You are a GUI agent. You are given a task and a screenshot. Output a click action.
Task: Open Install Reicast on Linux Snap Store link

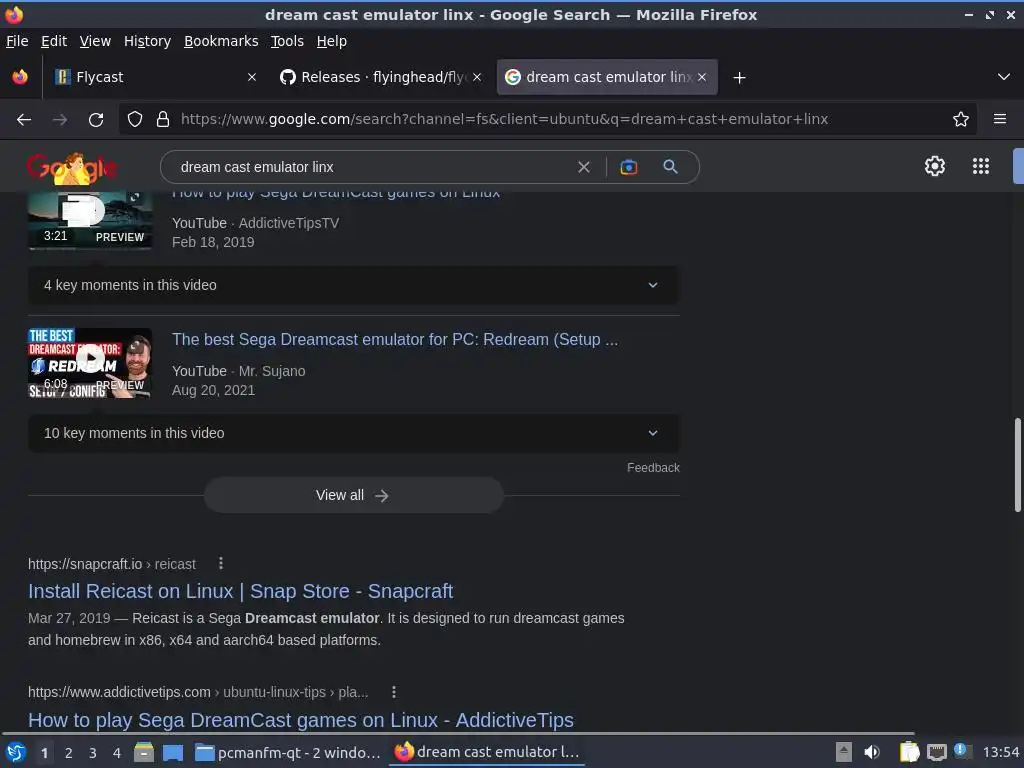coord(240,591)
